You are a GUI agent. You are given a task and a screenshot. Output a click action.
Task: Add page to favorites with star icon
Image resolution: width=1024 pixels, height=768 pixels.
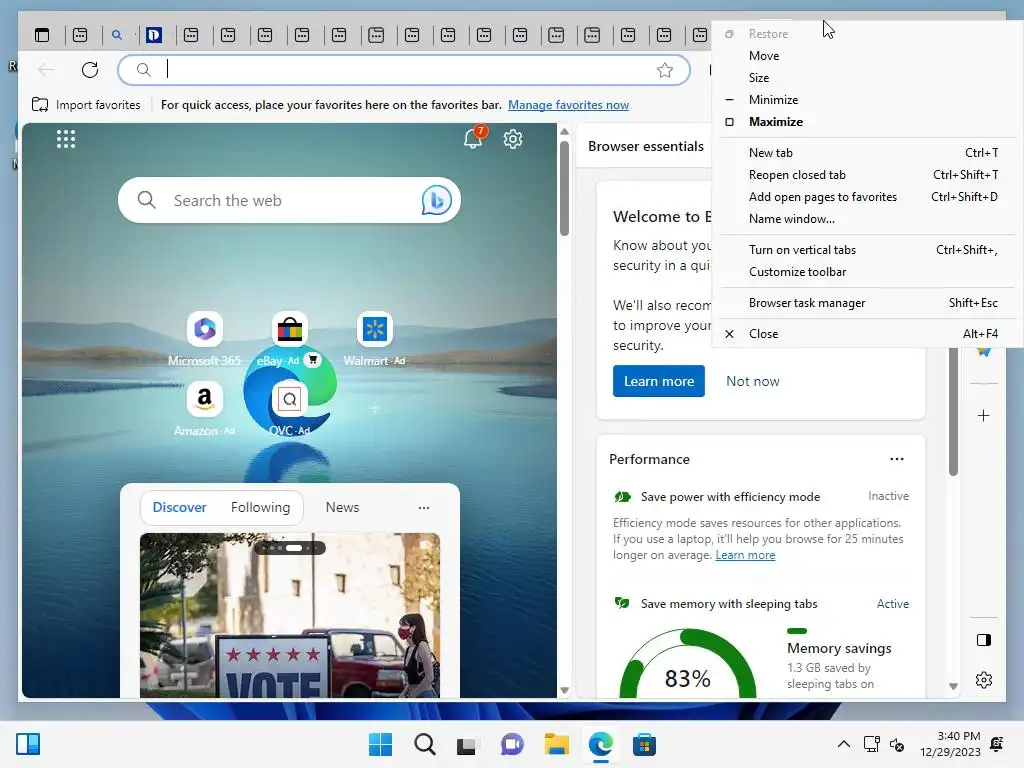point(665,70)
